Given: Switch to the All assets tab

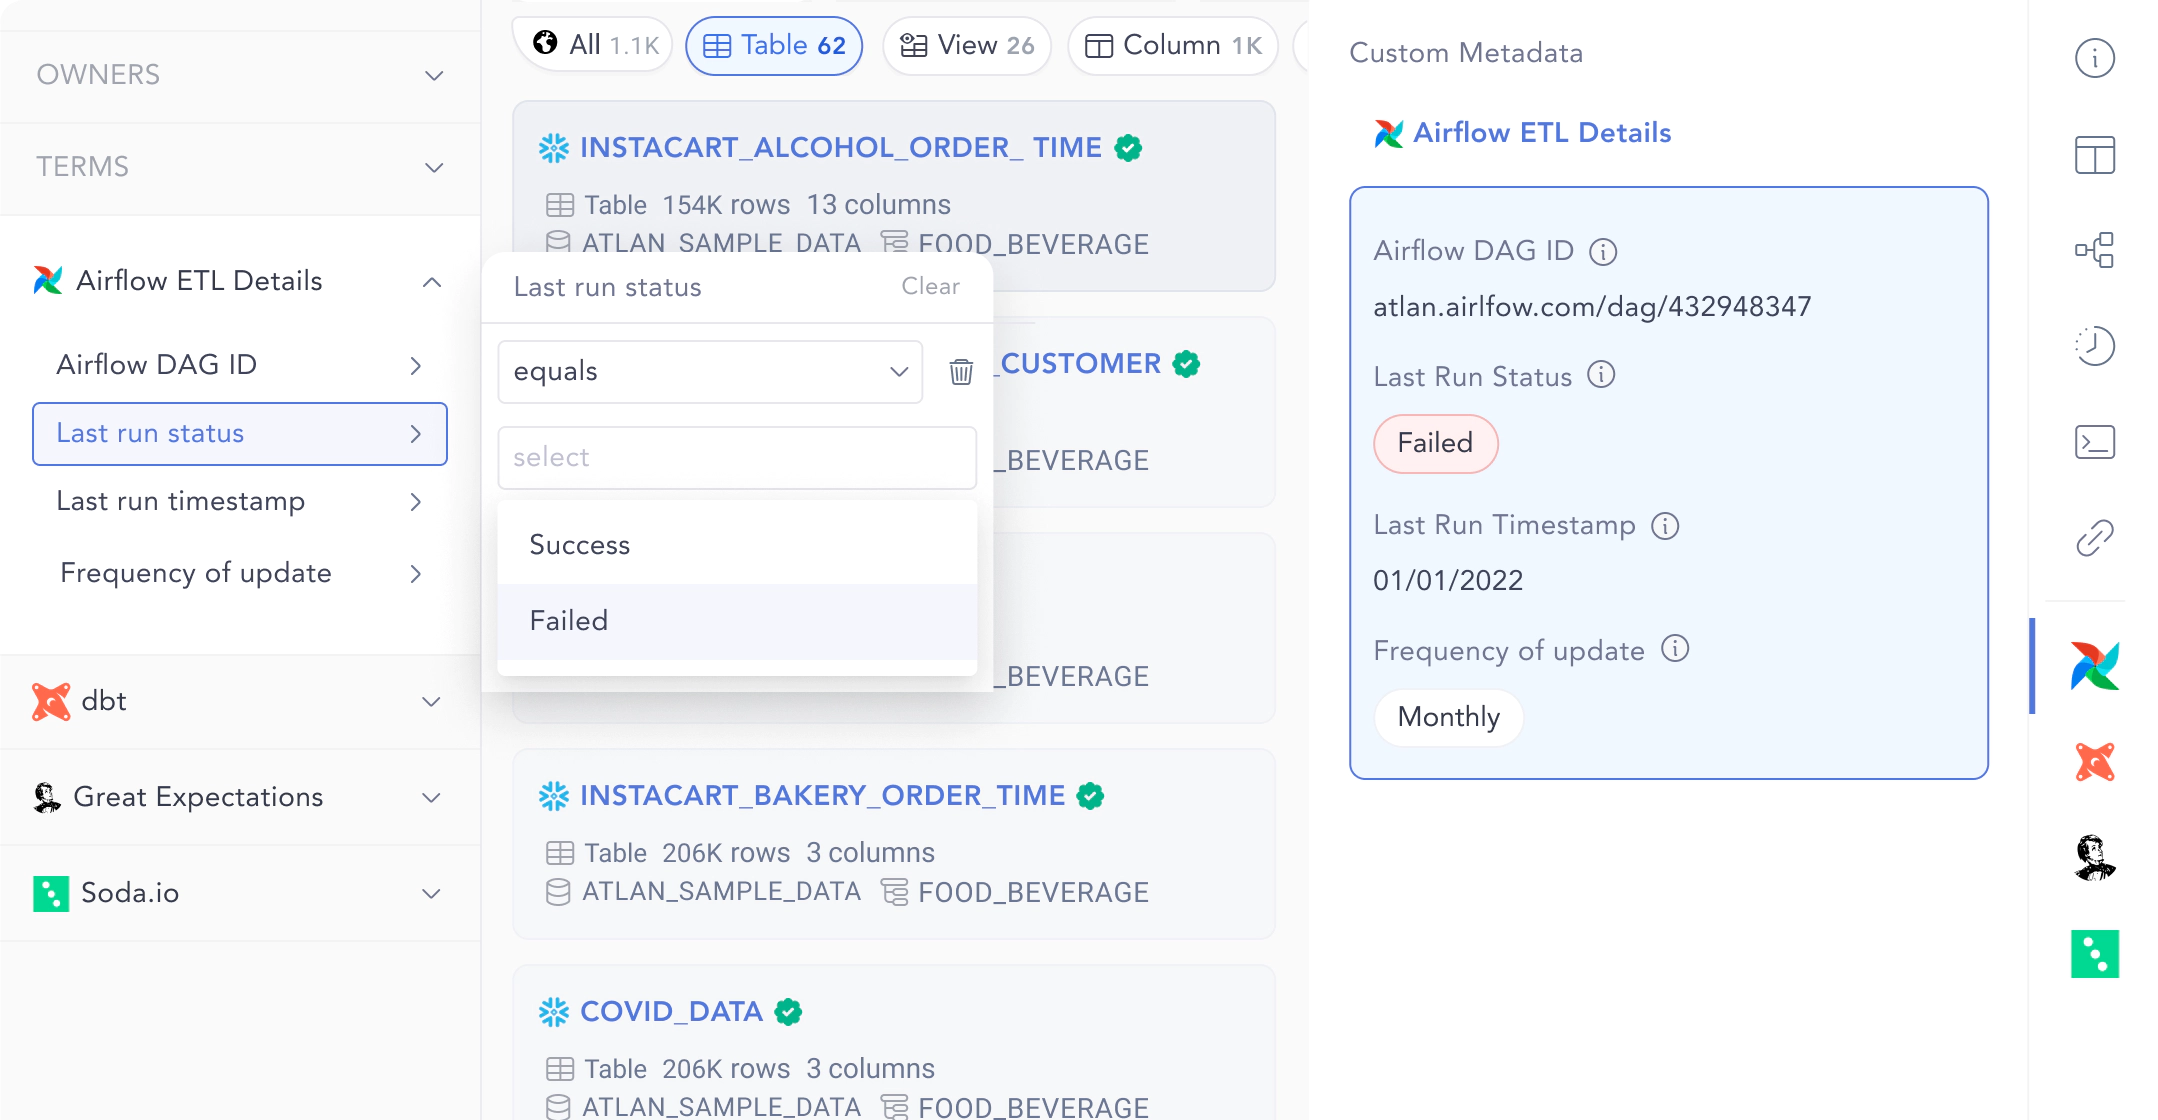Looking at the screenshot, I should tap(595, 45).
